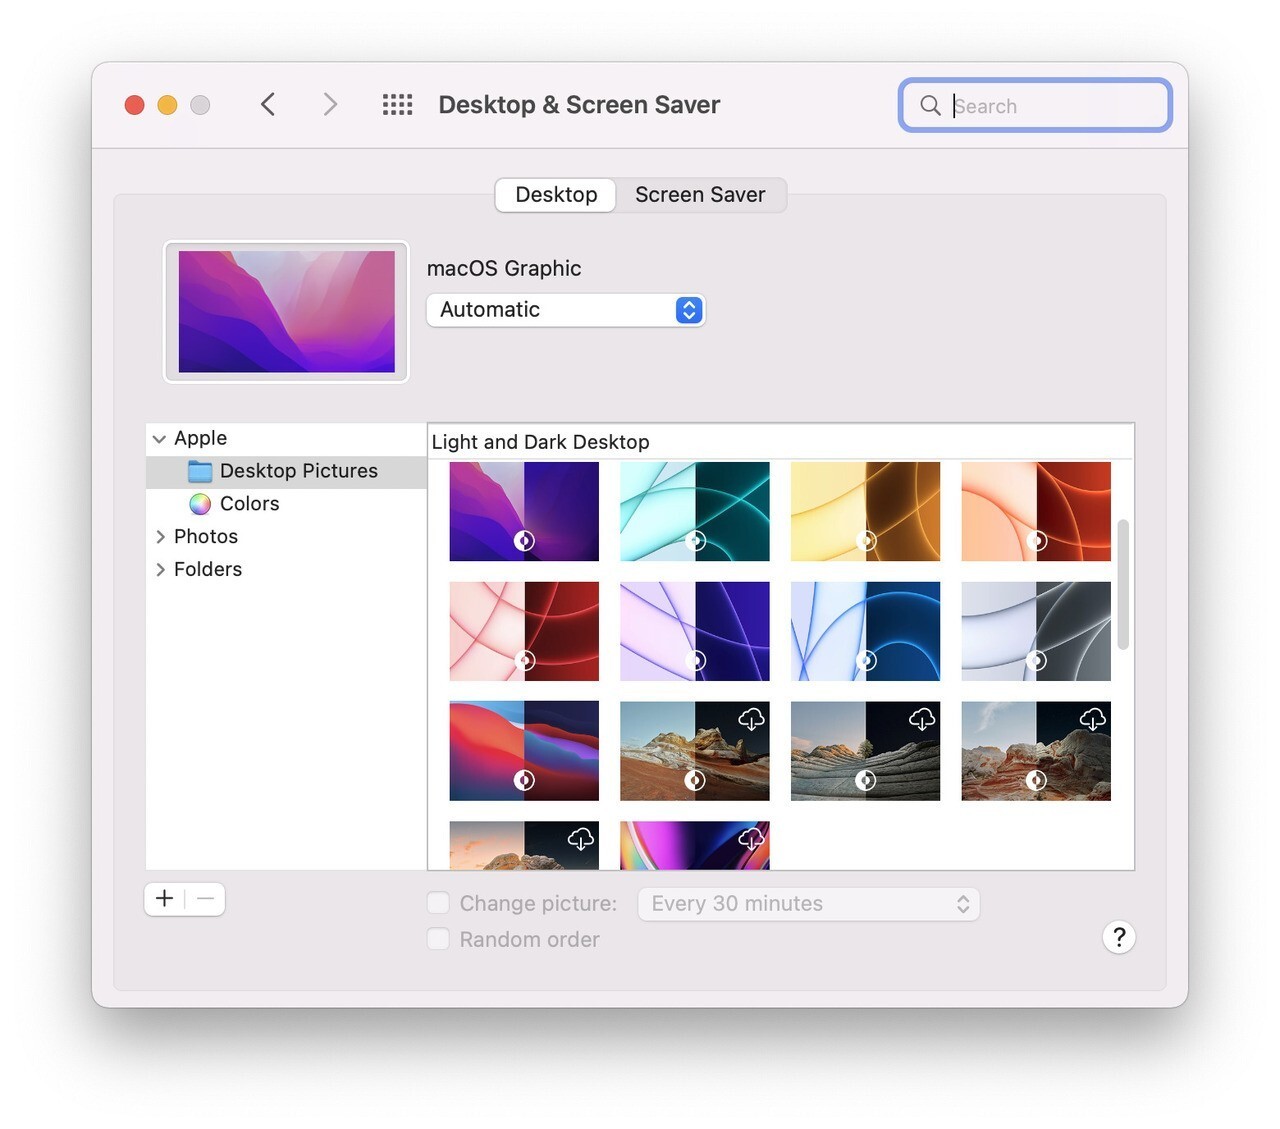This screenshot has width=1280, height=1129.
Task: Click the show all preferences grid icon
Action: 397,105
